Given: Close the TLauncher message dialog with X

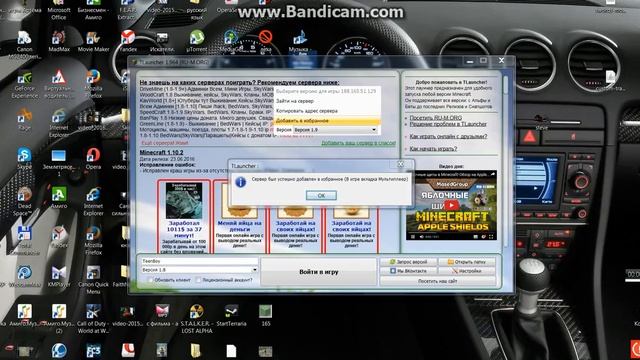Looking at the screenshot, I should pos(401,164).
